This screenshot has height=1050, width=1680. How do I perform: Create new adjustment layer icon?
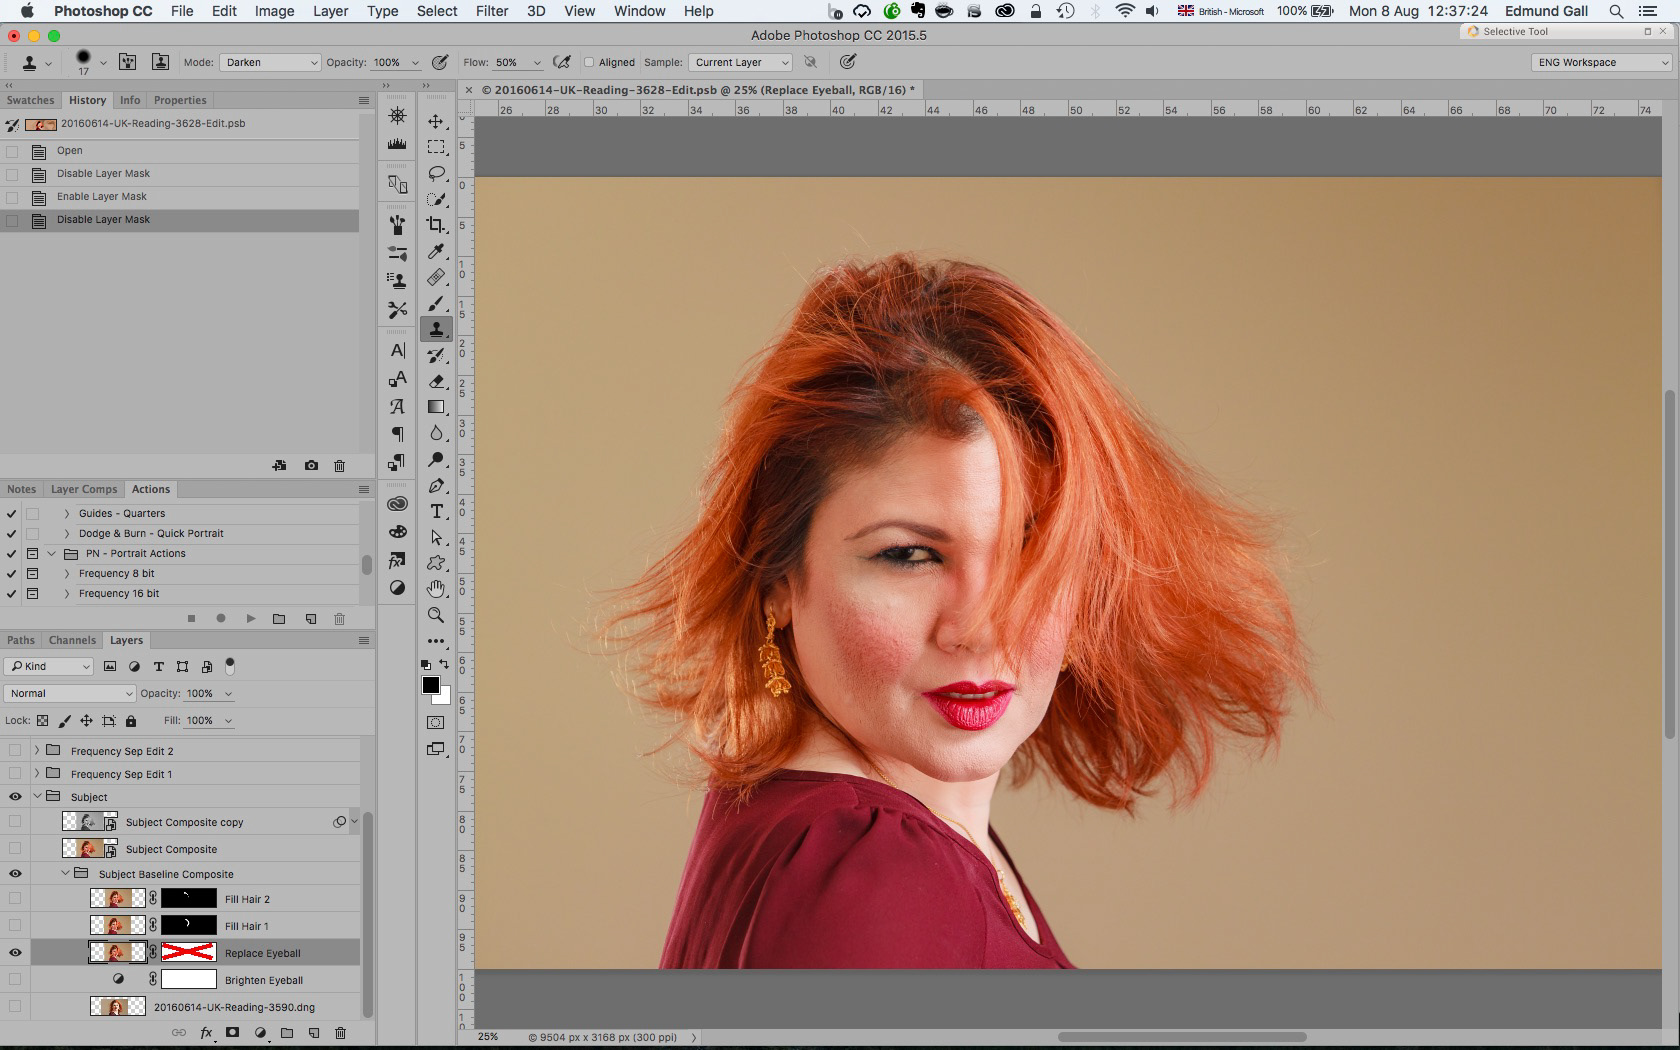point(260,1033)
